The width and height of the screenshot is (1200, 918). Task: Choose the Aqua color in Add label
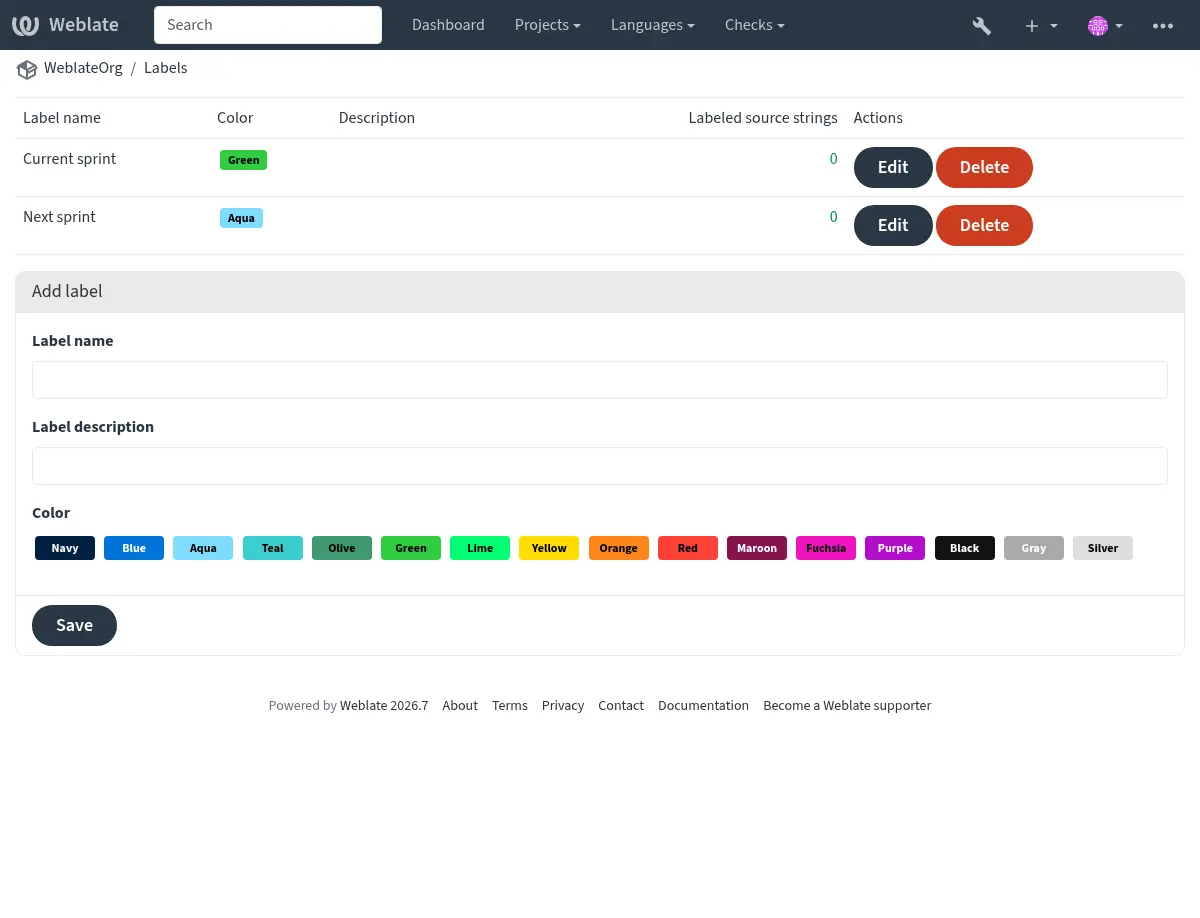pos(203,548)
